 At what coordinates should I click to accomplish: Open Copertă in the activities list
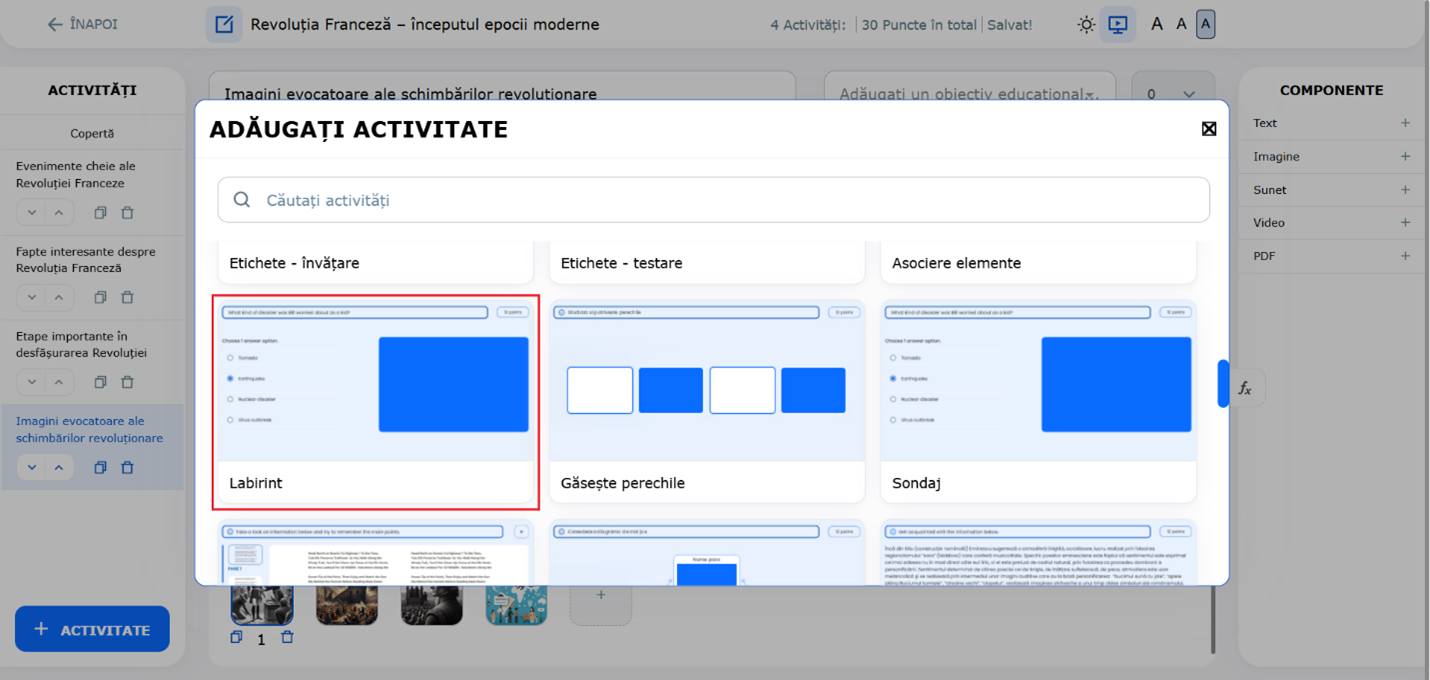click(92, 133)
